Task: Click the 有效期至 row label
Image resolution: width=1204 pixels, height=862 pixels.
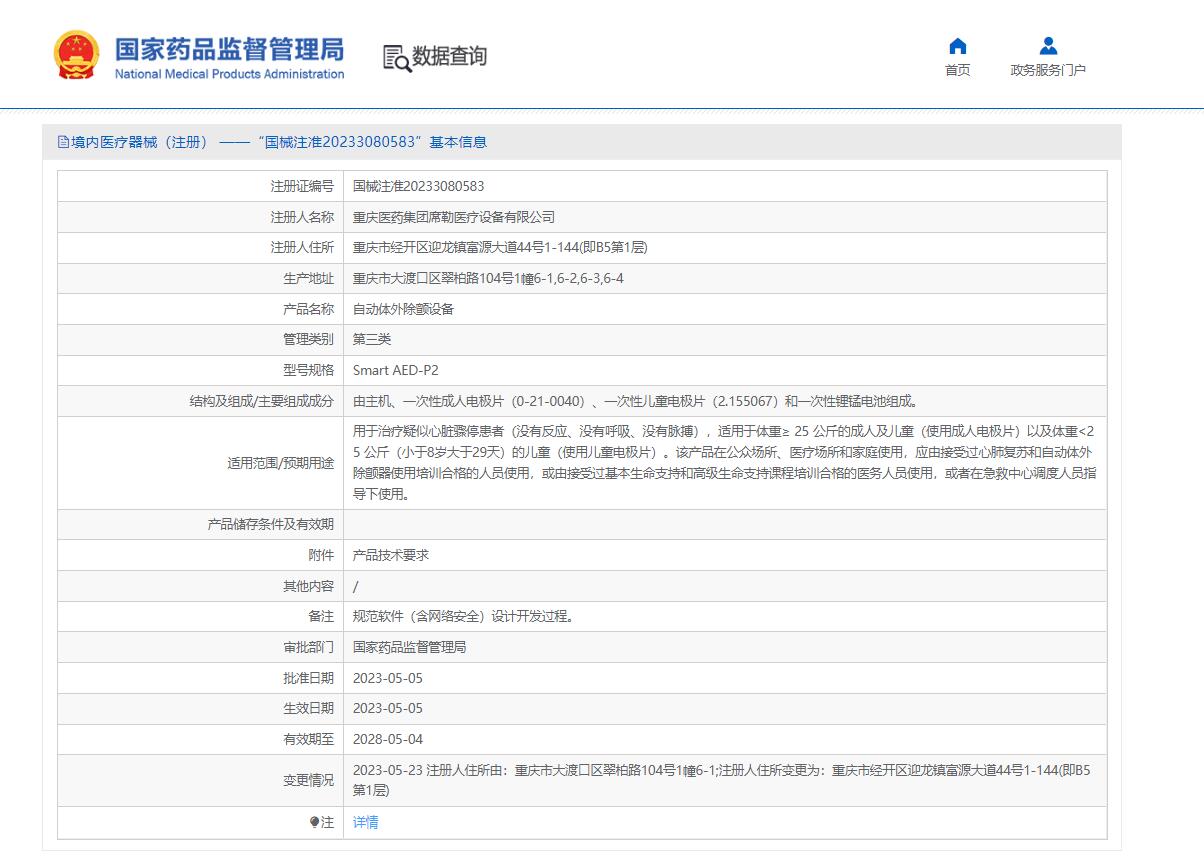Action: point(308,739)
